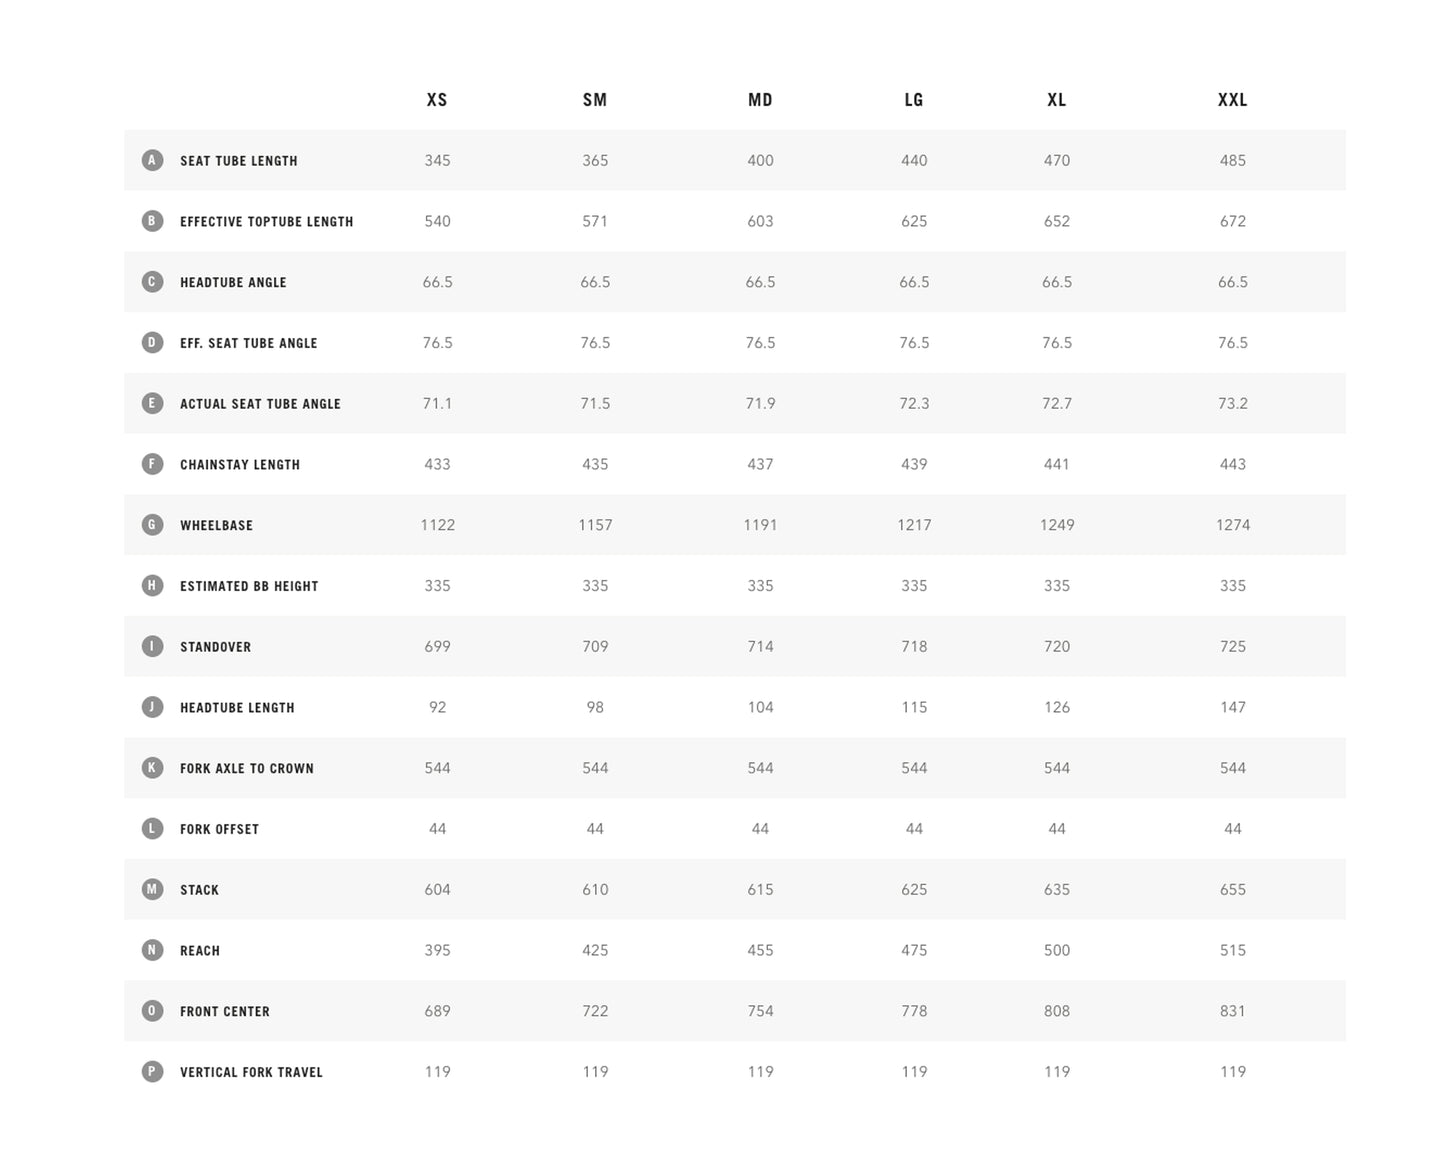
Task: Select the circled I badge for Standover
Action: 152,646
